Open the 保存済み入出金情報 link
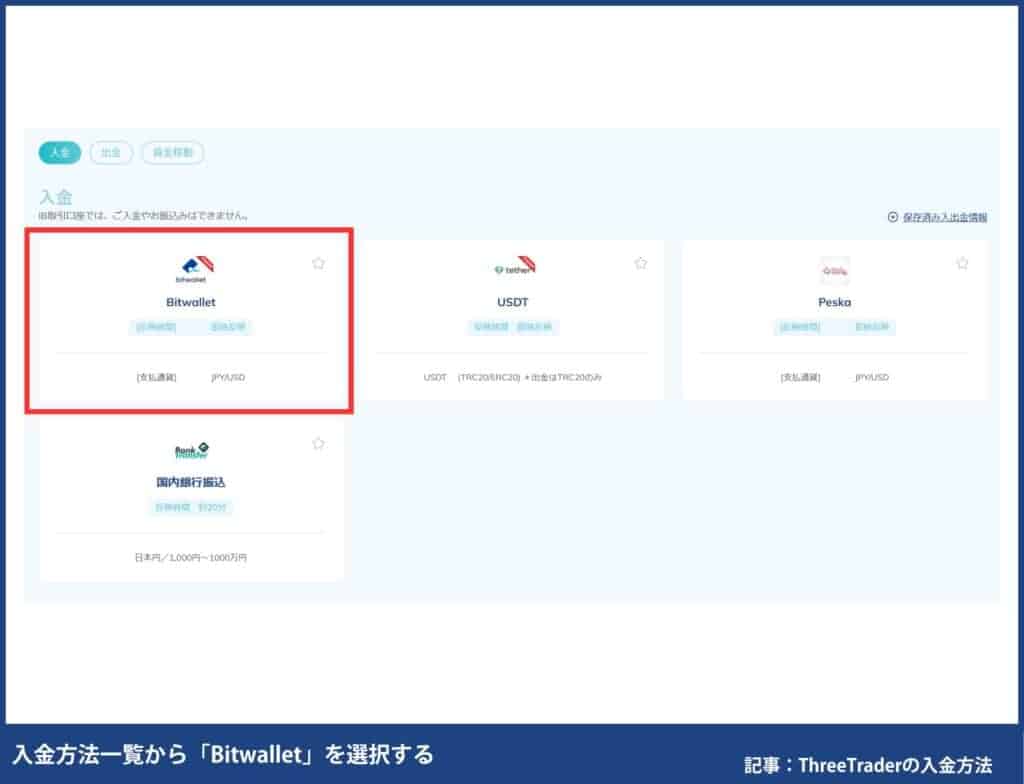 945,217
